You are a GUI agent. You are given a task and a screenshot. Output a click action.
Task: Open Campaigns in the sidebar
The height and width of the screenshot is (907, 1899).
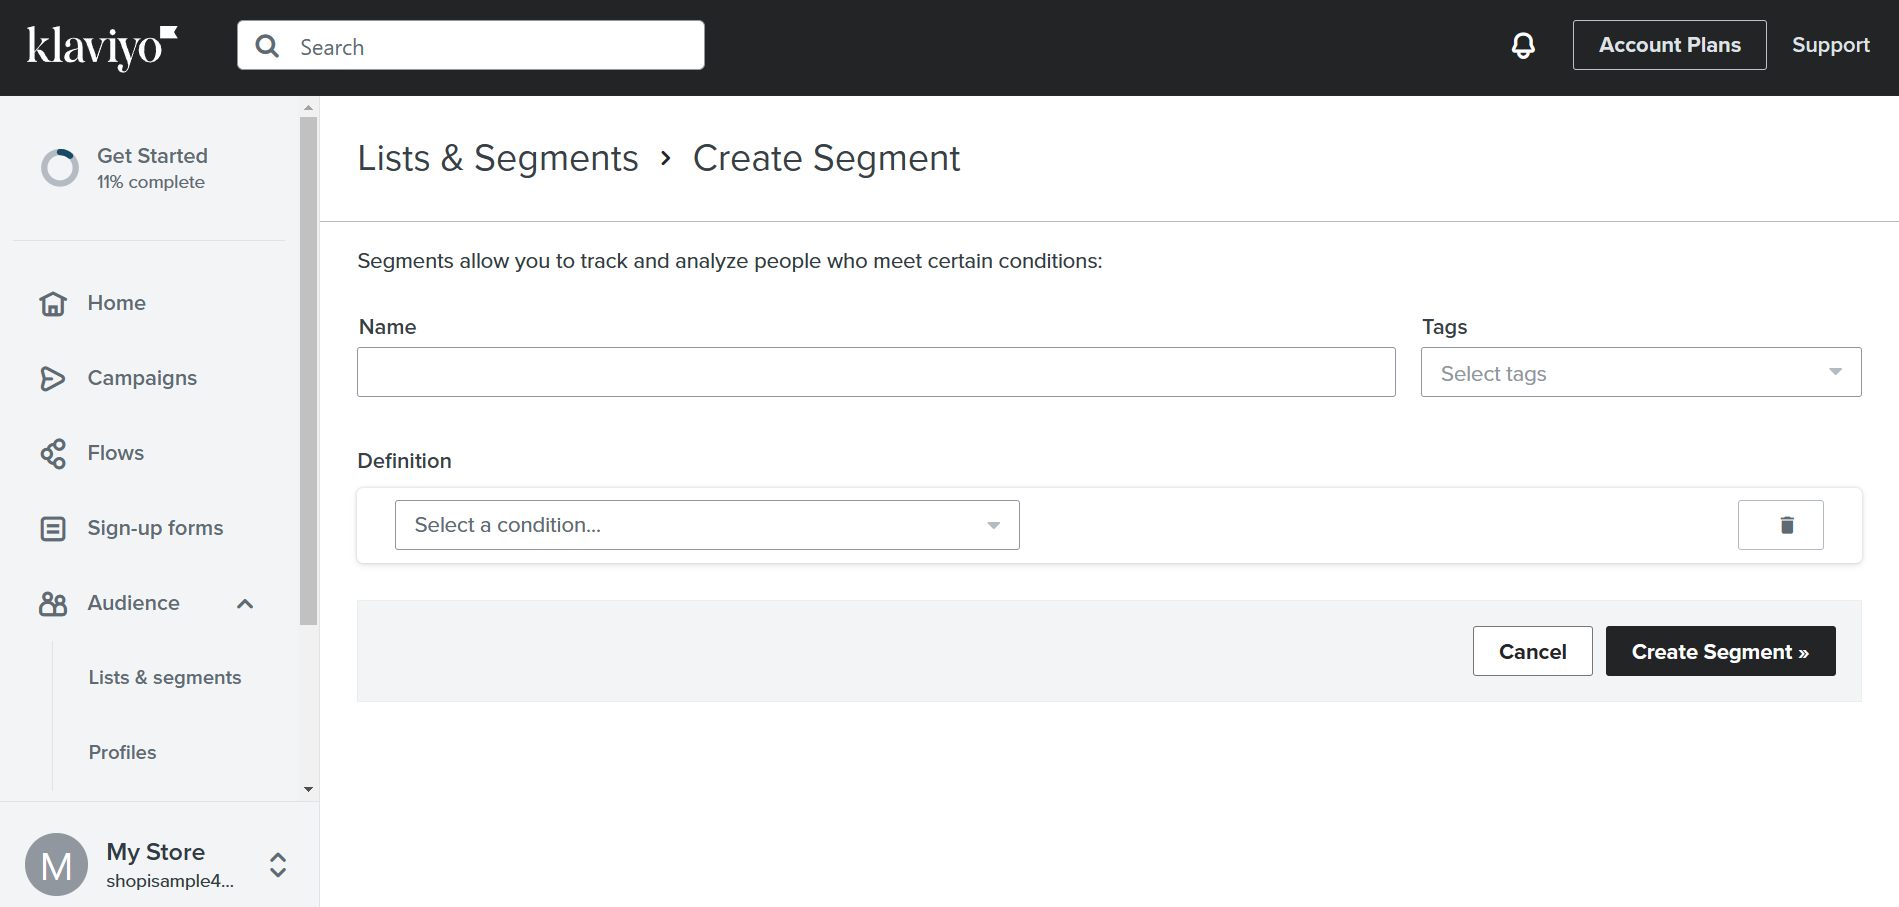coord(142,378)
